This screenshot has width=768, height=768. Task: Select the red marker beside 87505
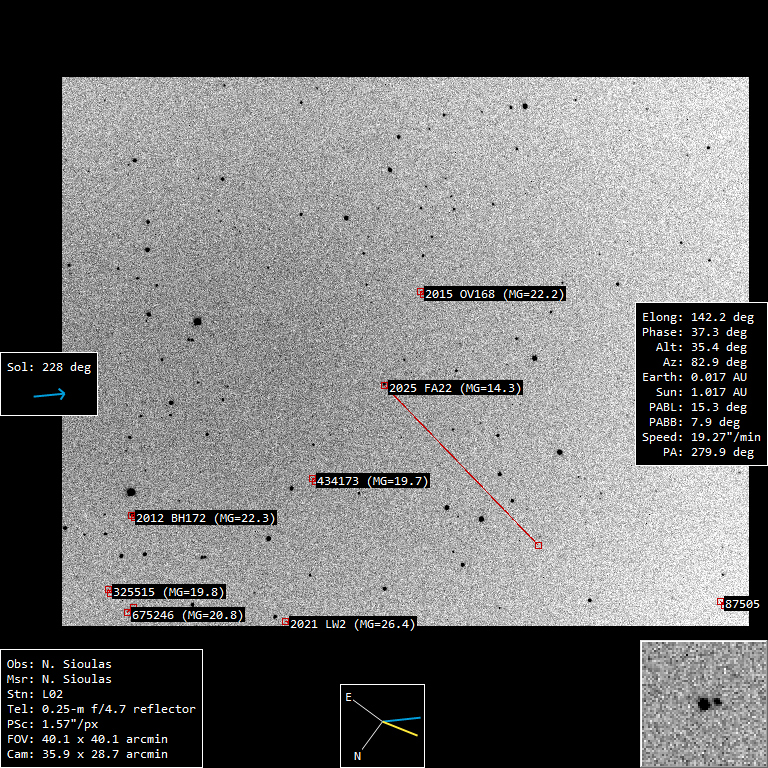pos(720,602)
